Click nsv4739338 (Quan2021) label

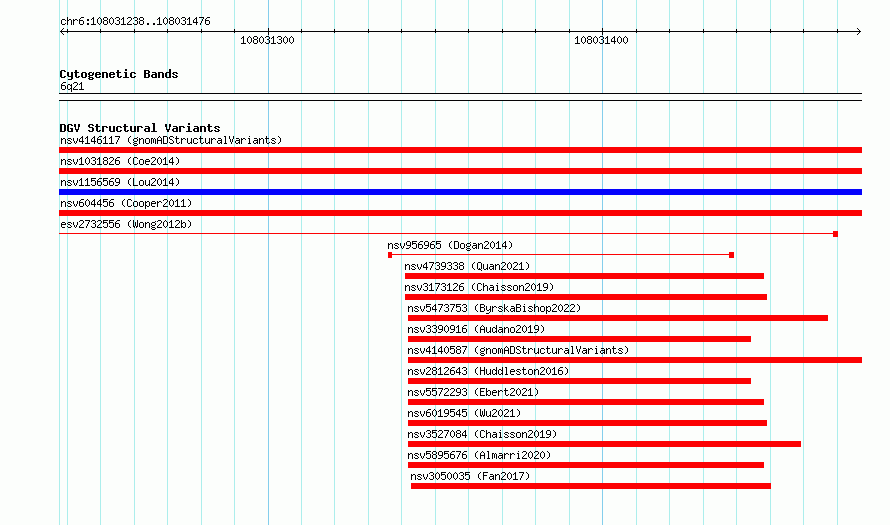click(x=467, y=266)
